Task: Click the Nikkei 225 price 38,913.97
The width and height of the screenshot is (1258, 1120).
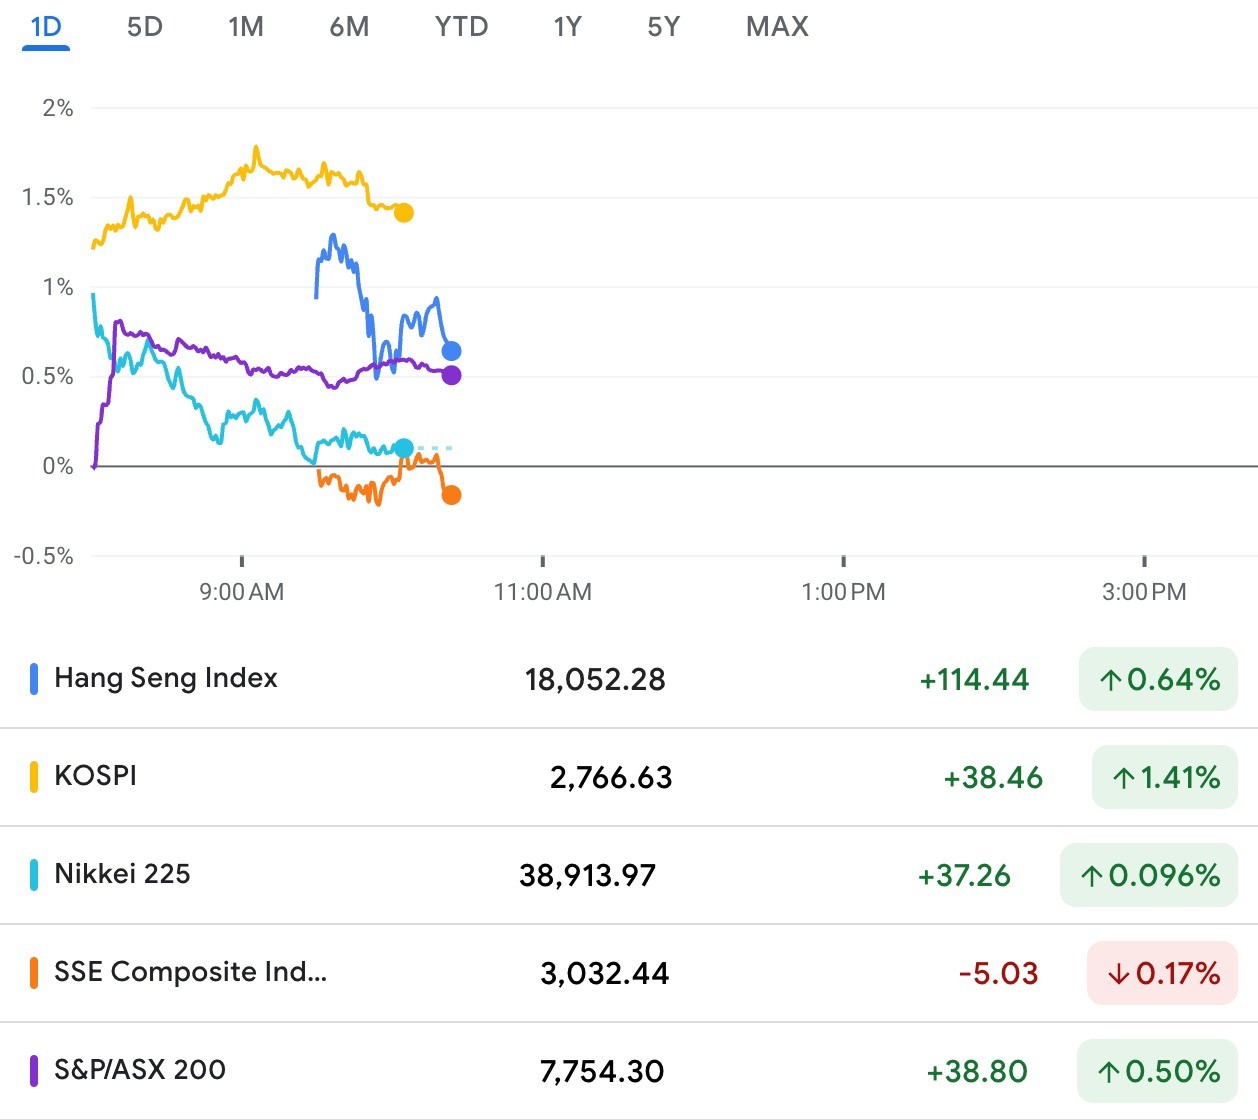Action: (x=588, y=876)
